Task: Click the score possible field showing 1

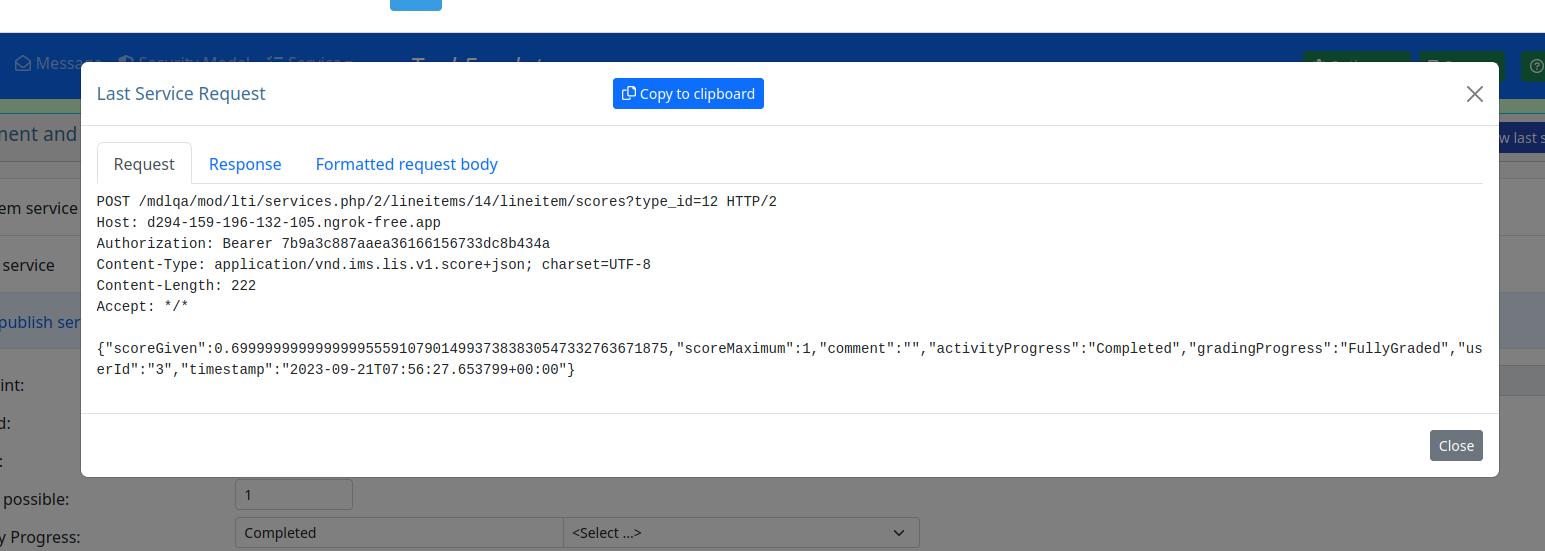Action: point(294,495)
